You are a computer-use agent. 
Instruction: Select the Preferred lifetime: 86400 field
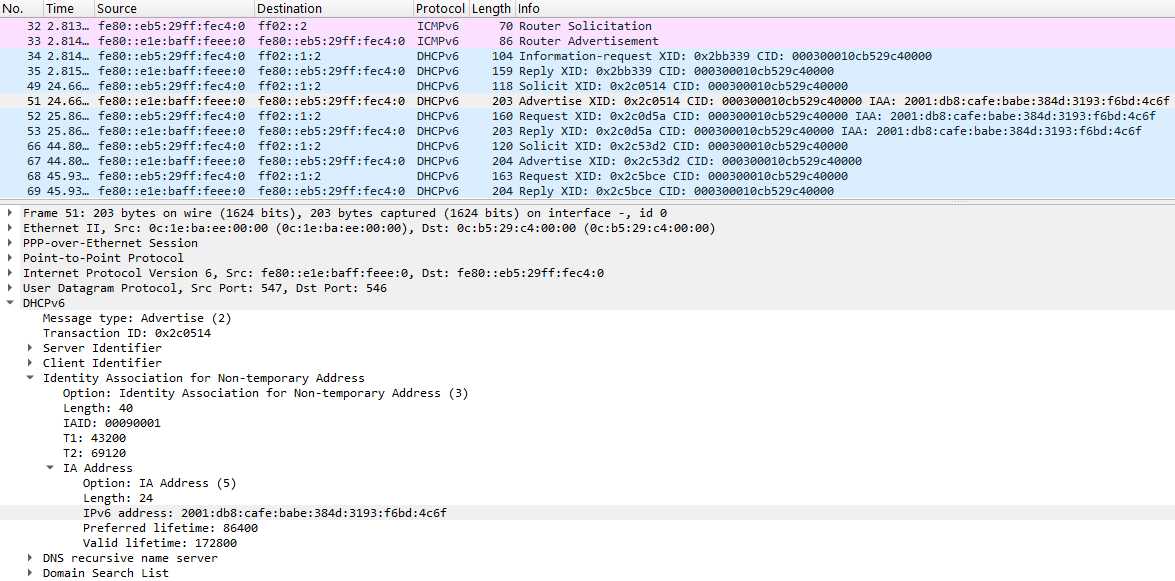pyautogui.click(x=170, y=528)
